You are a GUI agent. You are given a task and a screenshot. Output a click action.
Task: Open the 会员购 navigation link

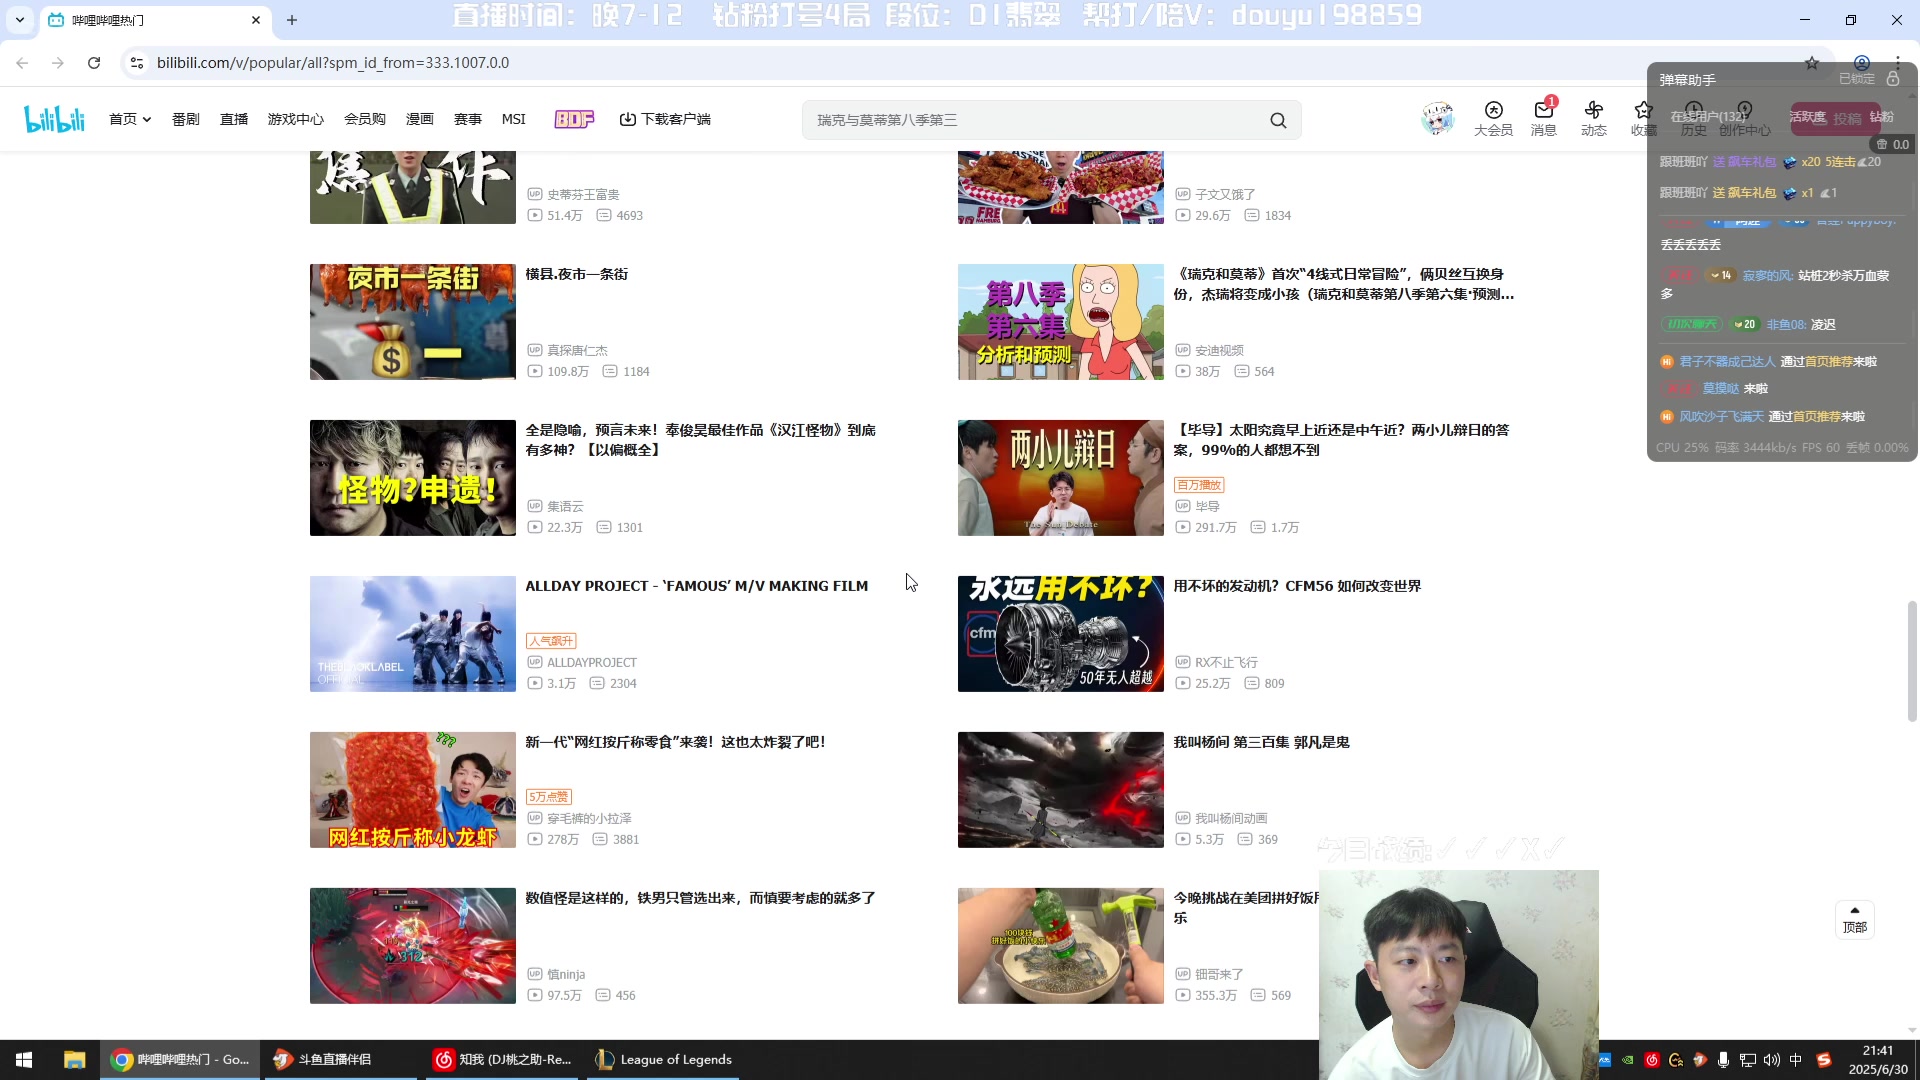[365, 119]
